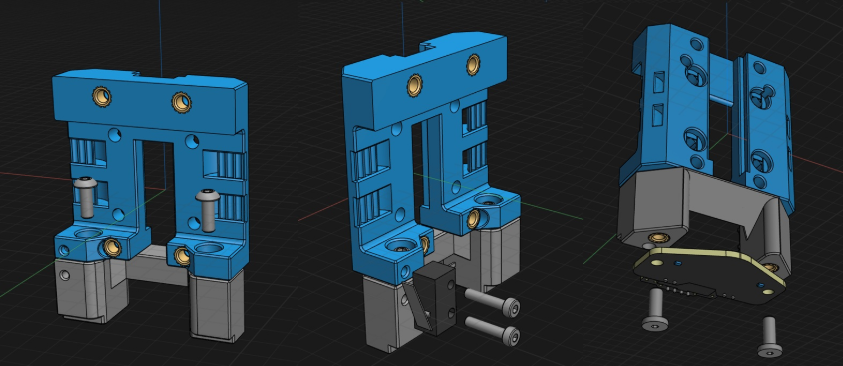Click the lower socket-head screw beside the microswitch
This screenshot has width=843, height=366.
(x=492, y=330)
